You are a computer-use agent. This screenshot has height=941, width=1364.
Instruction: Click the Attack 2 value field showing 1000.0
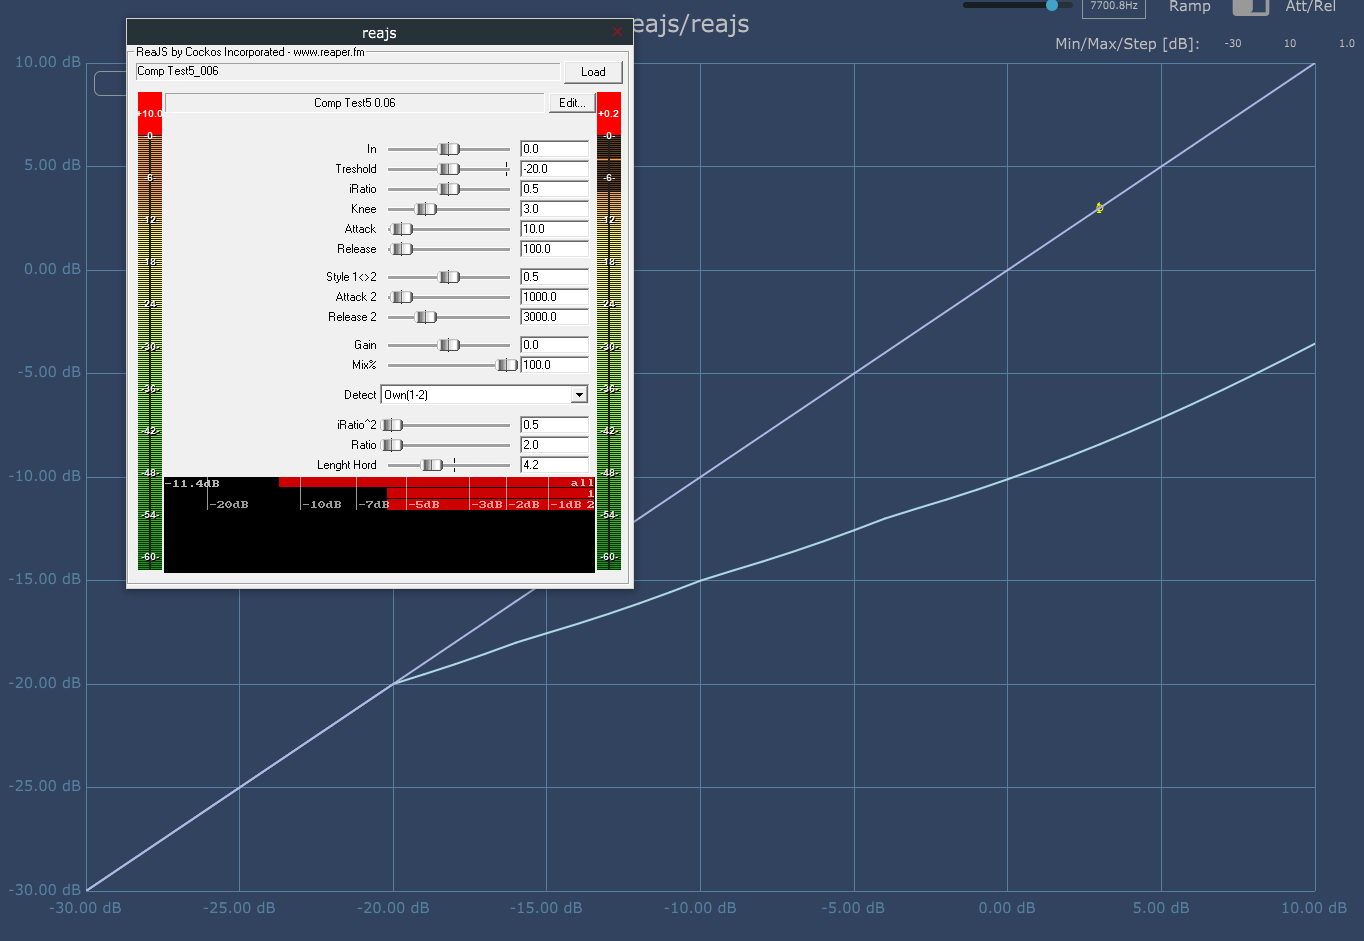(554, 297)
